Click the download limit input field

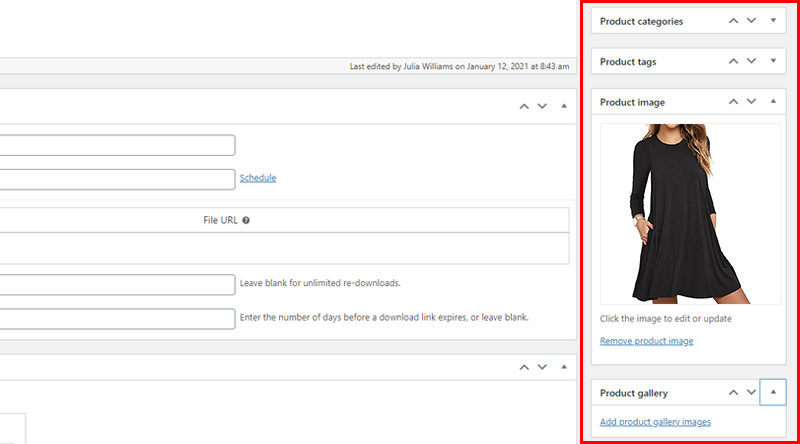pyautogui.click(x=117, y=285)
